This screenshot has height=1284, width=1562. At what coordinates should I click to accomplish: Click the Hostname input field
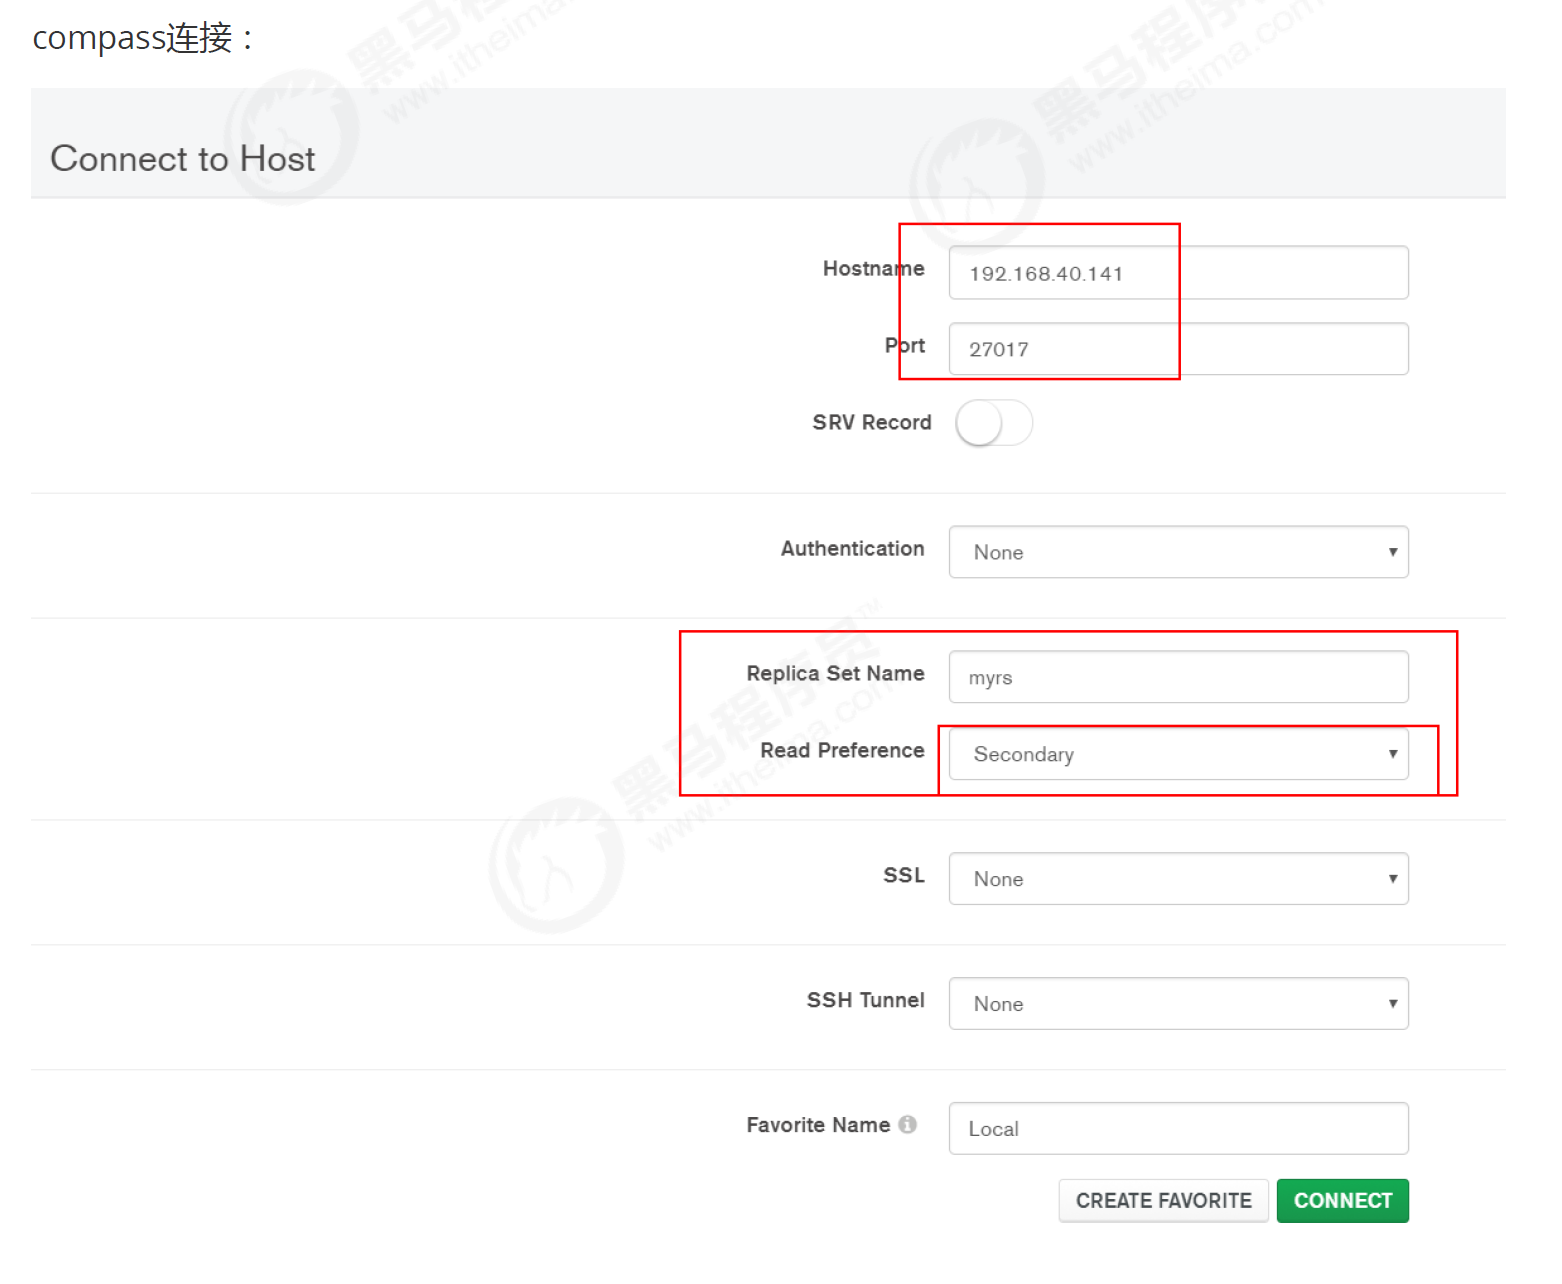click(1178, 273)
